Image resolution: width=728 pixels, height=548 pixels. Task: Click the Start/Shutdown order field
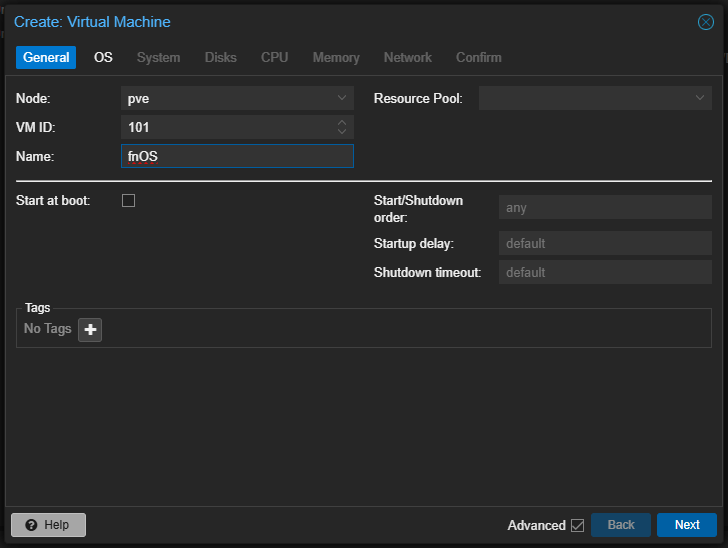click(605, 207)
